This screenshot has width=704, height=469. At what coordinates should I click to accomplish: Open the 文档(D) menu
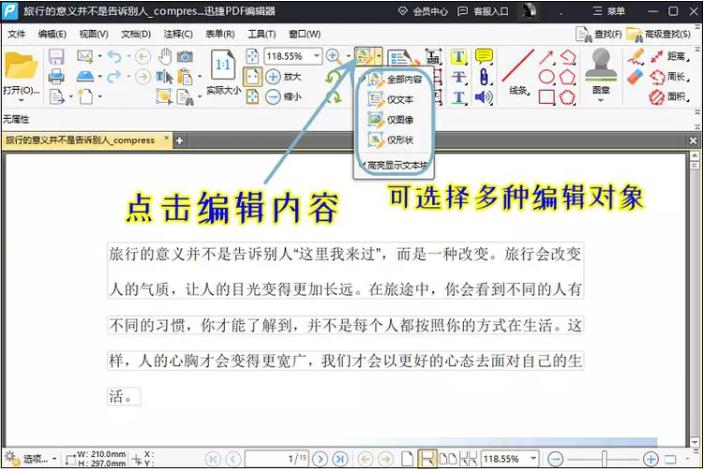coord(136,34)
